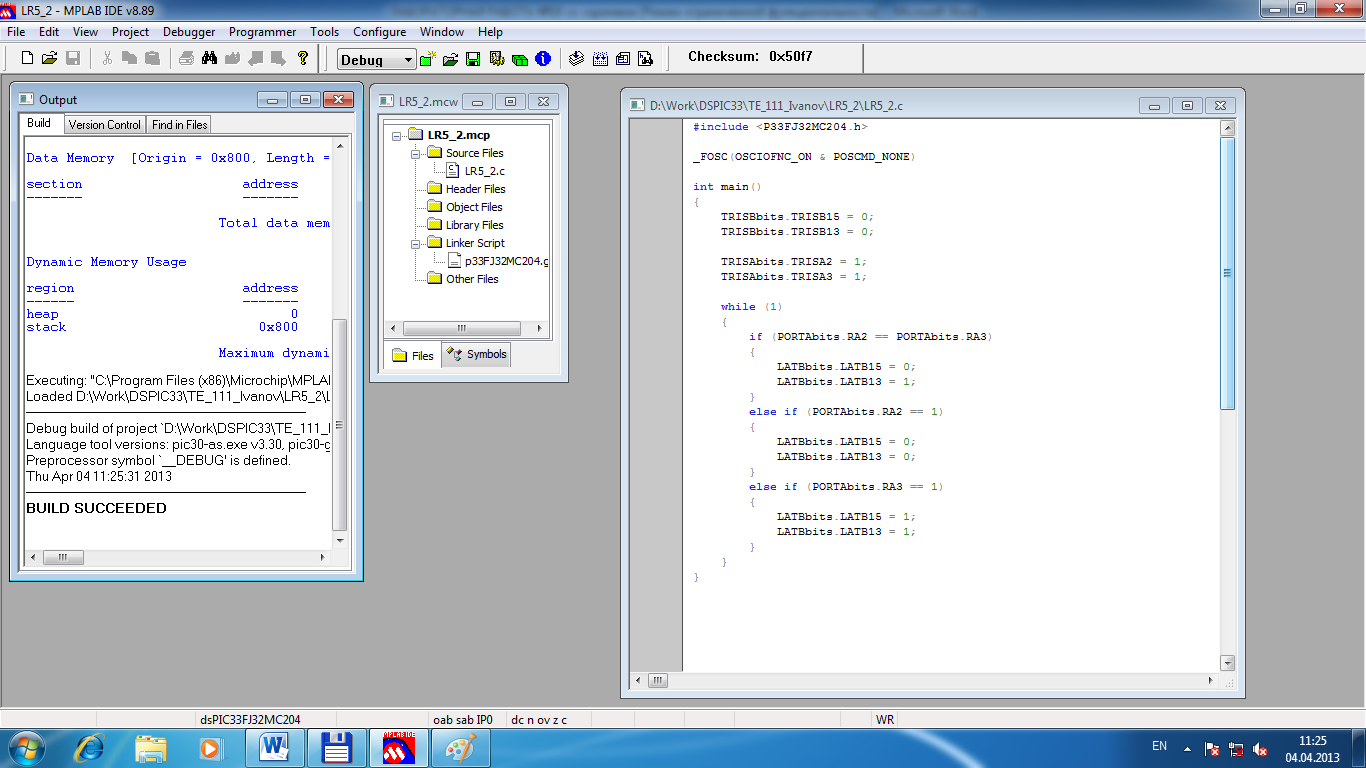
Task: Switch to Find in Files tab
Action: tap(180, 125)
